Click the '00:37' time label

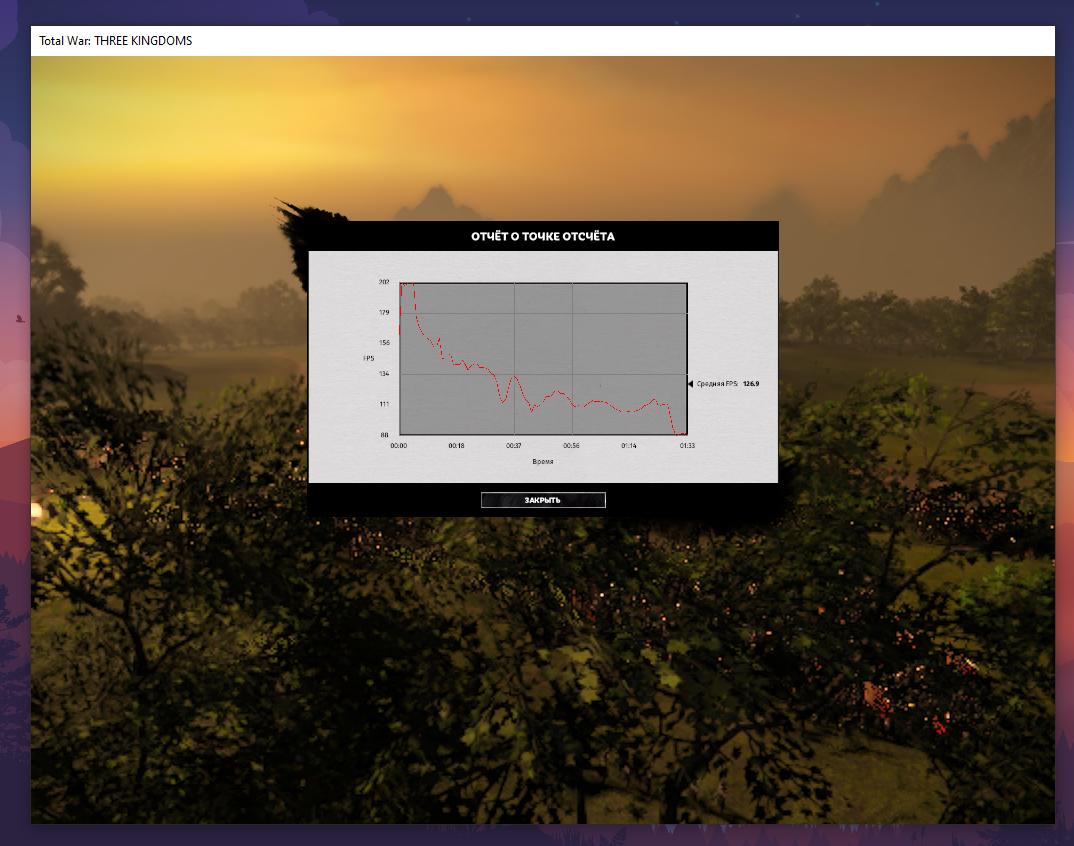514,445
